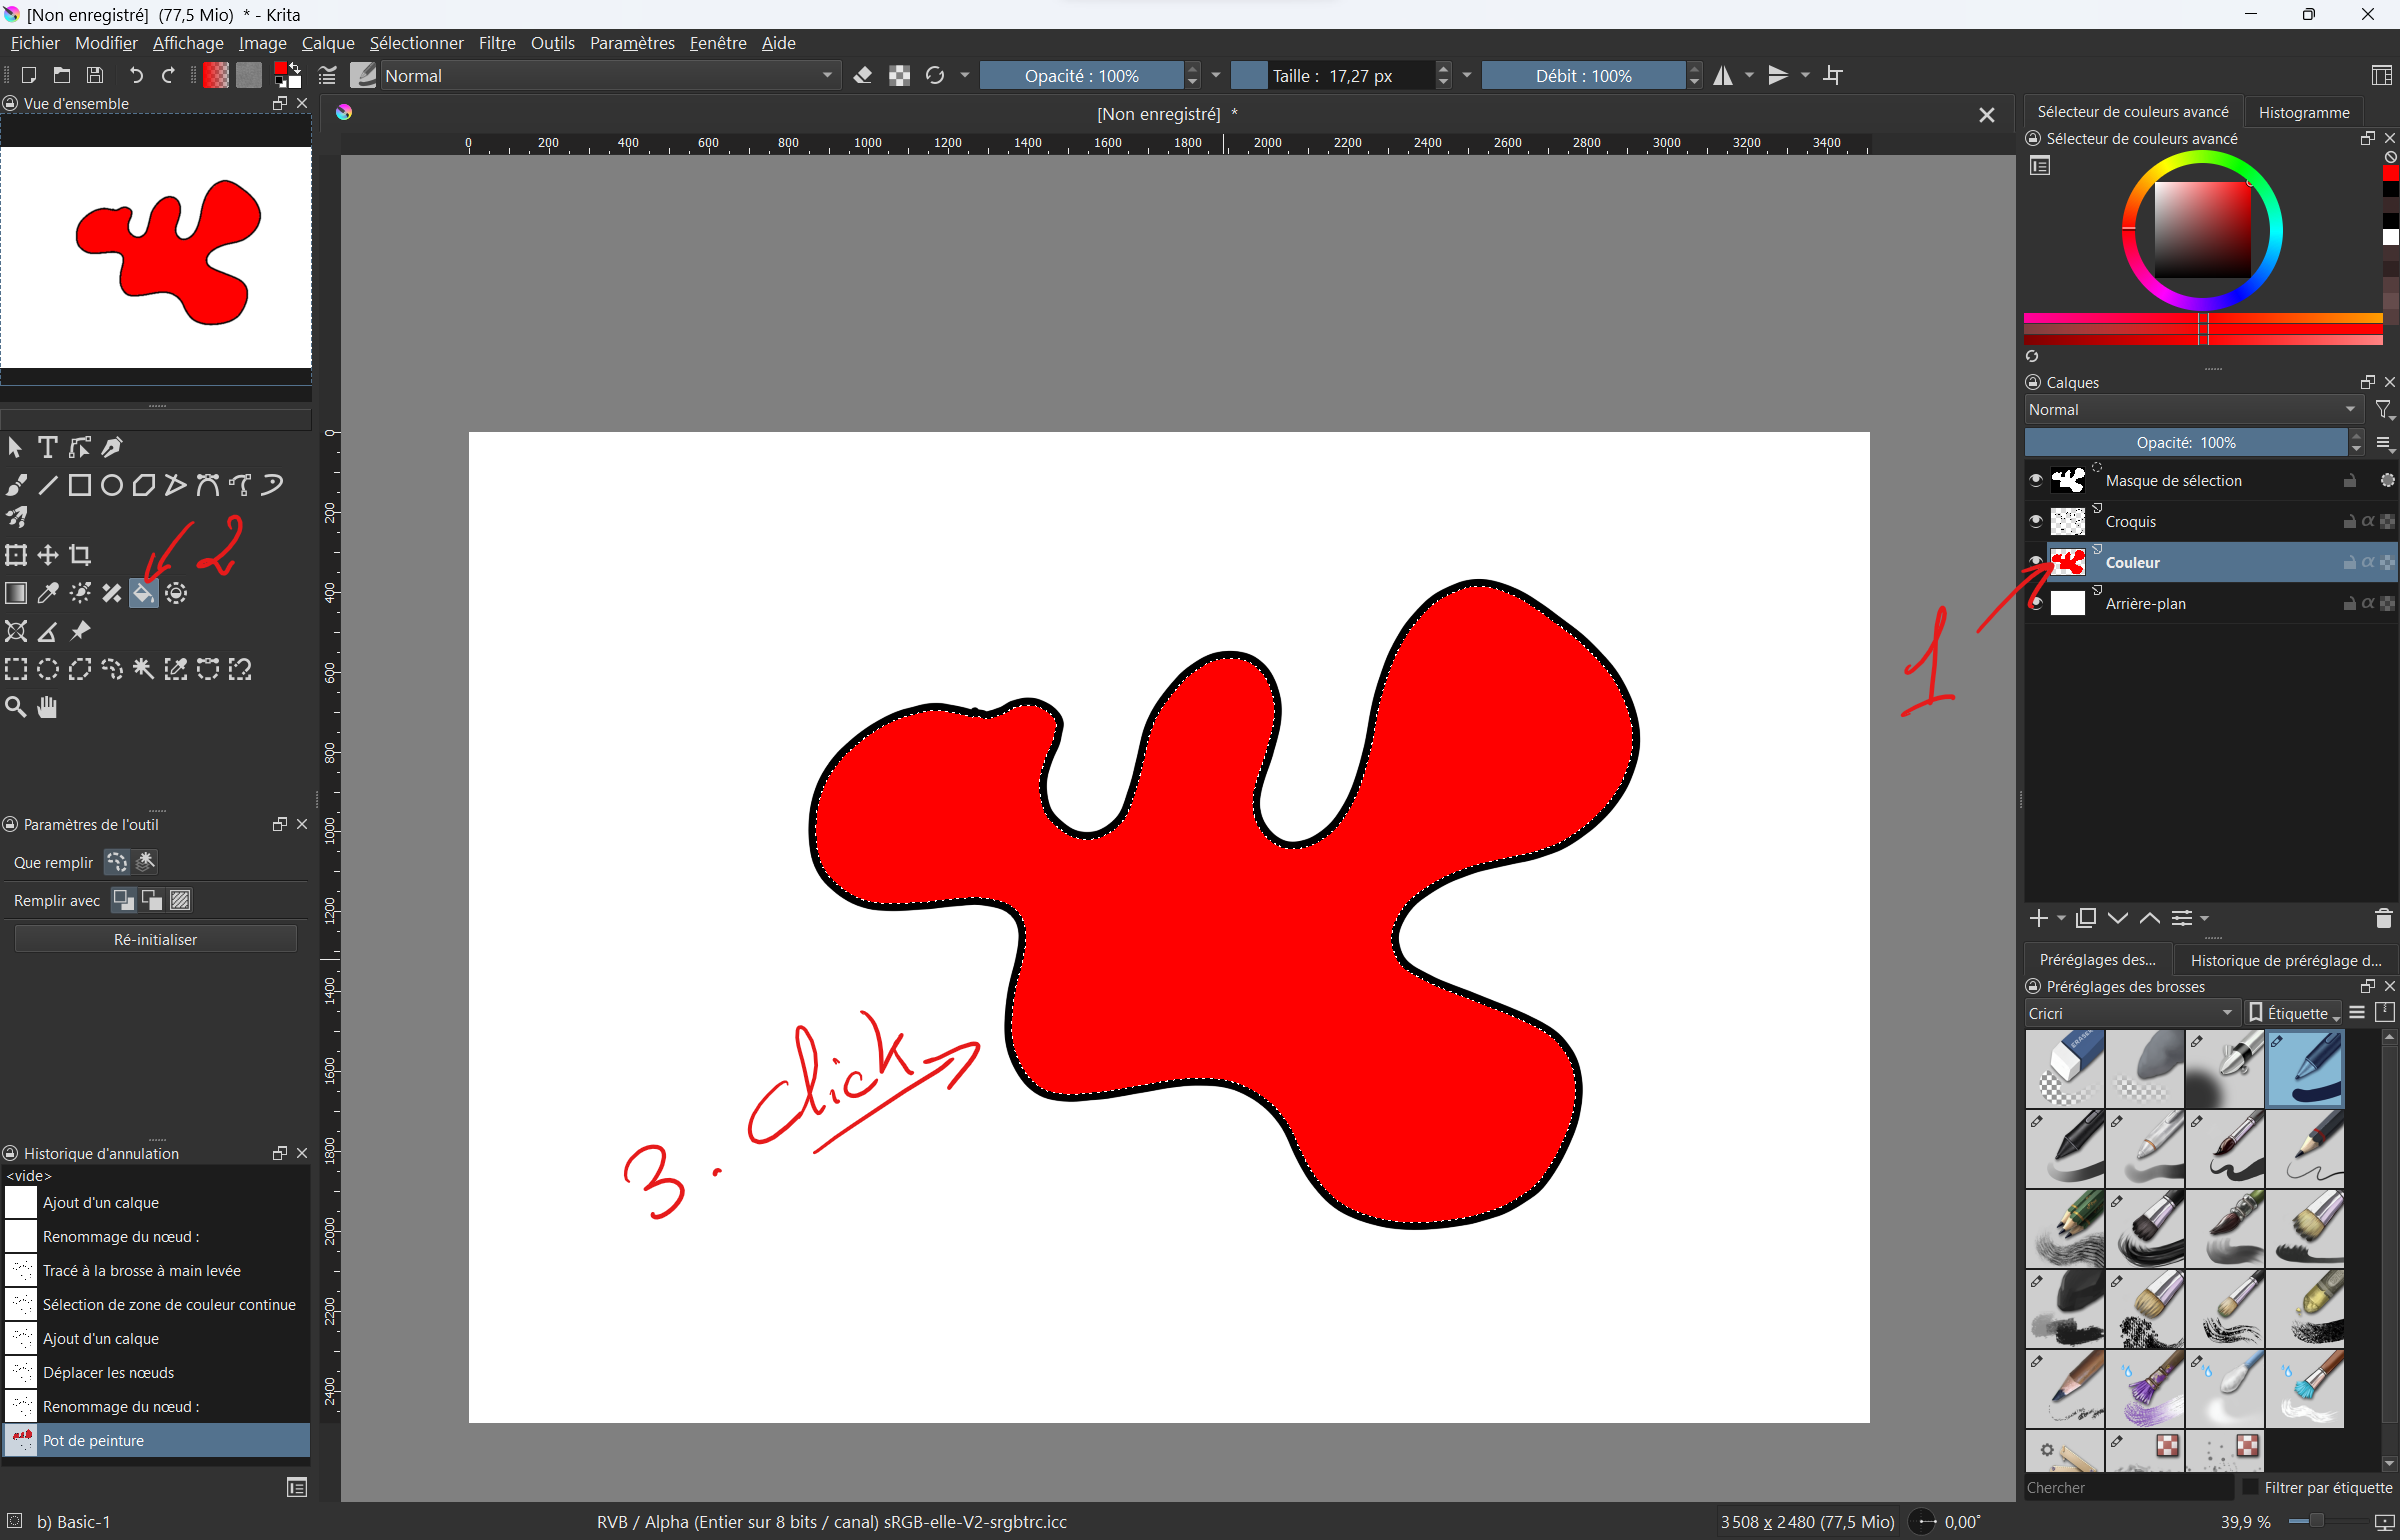Click the Ré-initialiser button
Image resolution: width=2400 pixels, height=1540 pixels.
click(x=155, y=939)
